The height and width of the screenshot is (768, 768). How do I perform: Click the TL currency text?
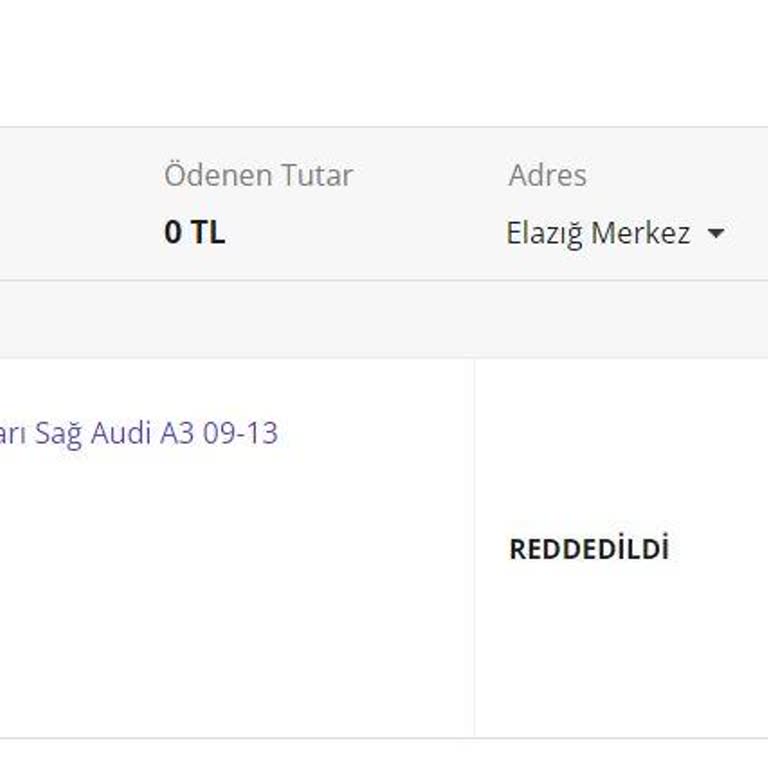pyautogui.click(x=208, y=233)
